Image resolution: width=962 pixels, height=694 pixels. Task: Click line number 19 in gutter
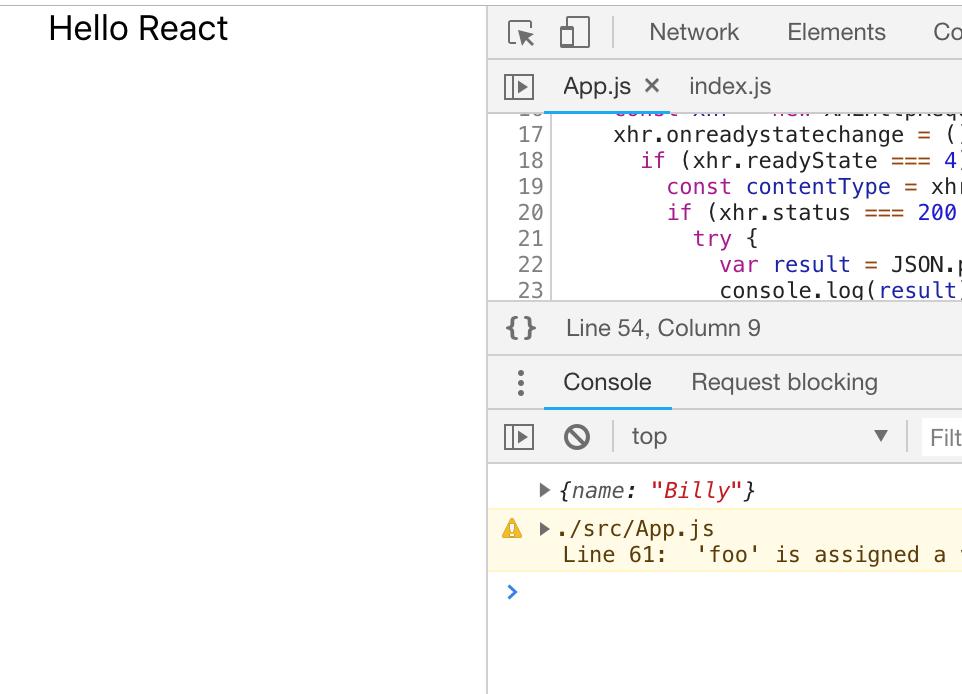coord(531,187)
